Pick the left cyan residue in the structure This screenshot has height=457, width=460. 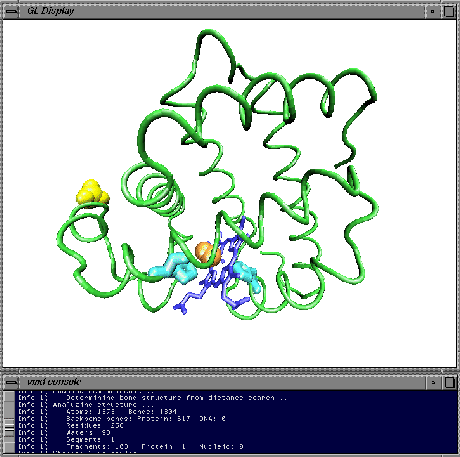pos(173,269)
